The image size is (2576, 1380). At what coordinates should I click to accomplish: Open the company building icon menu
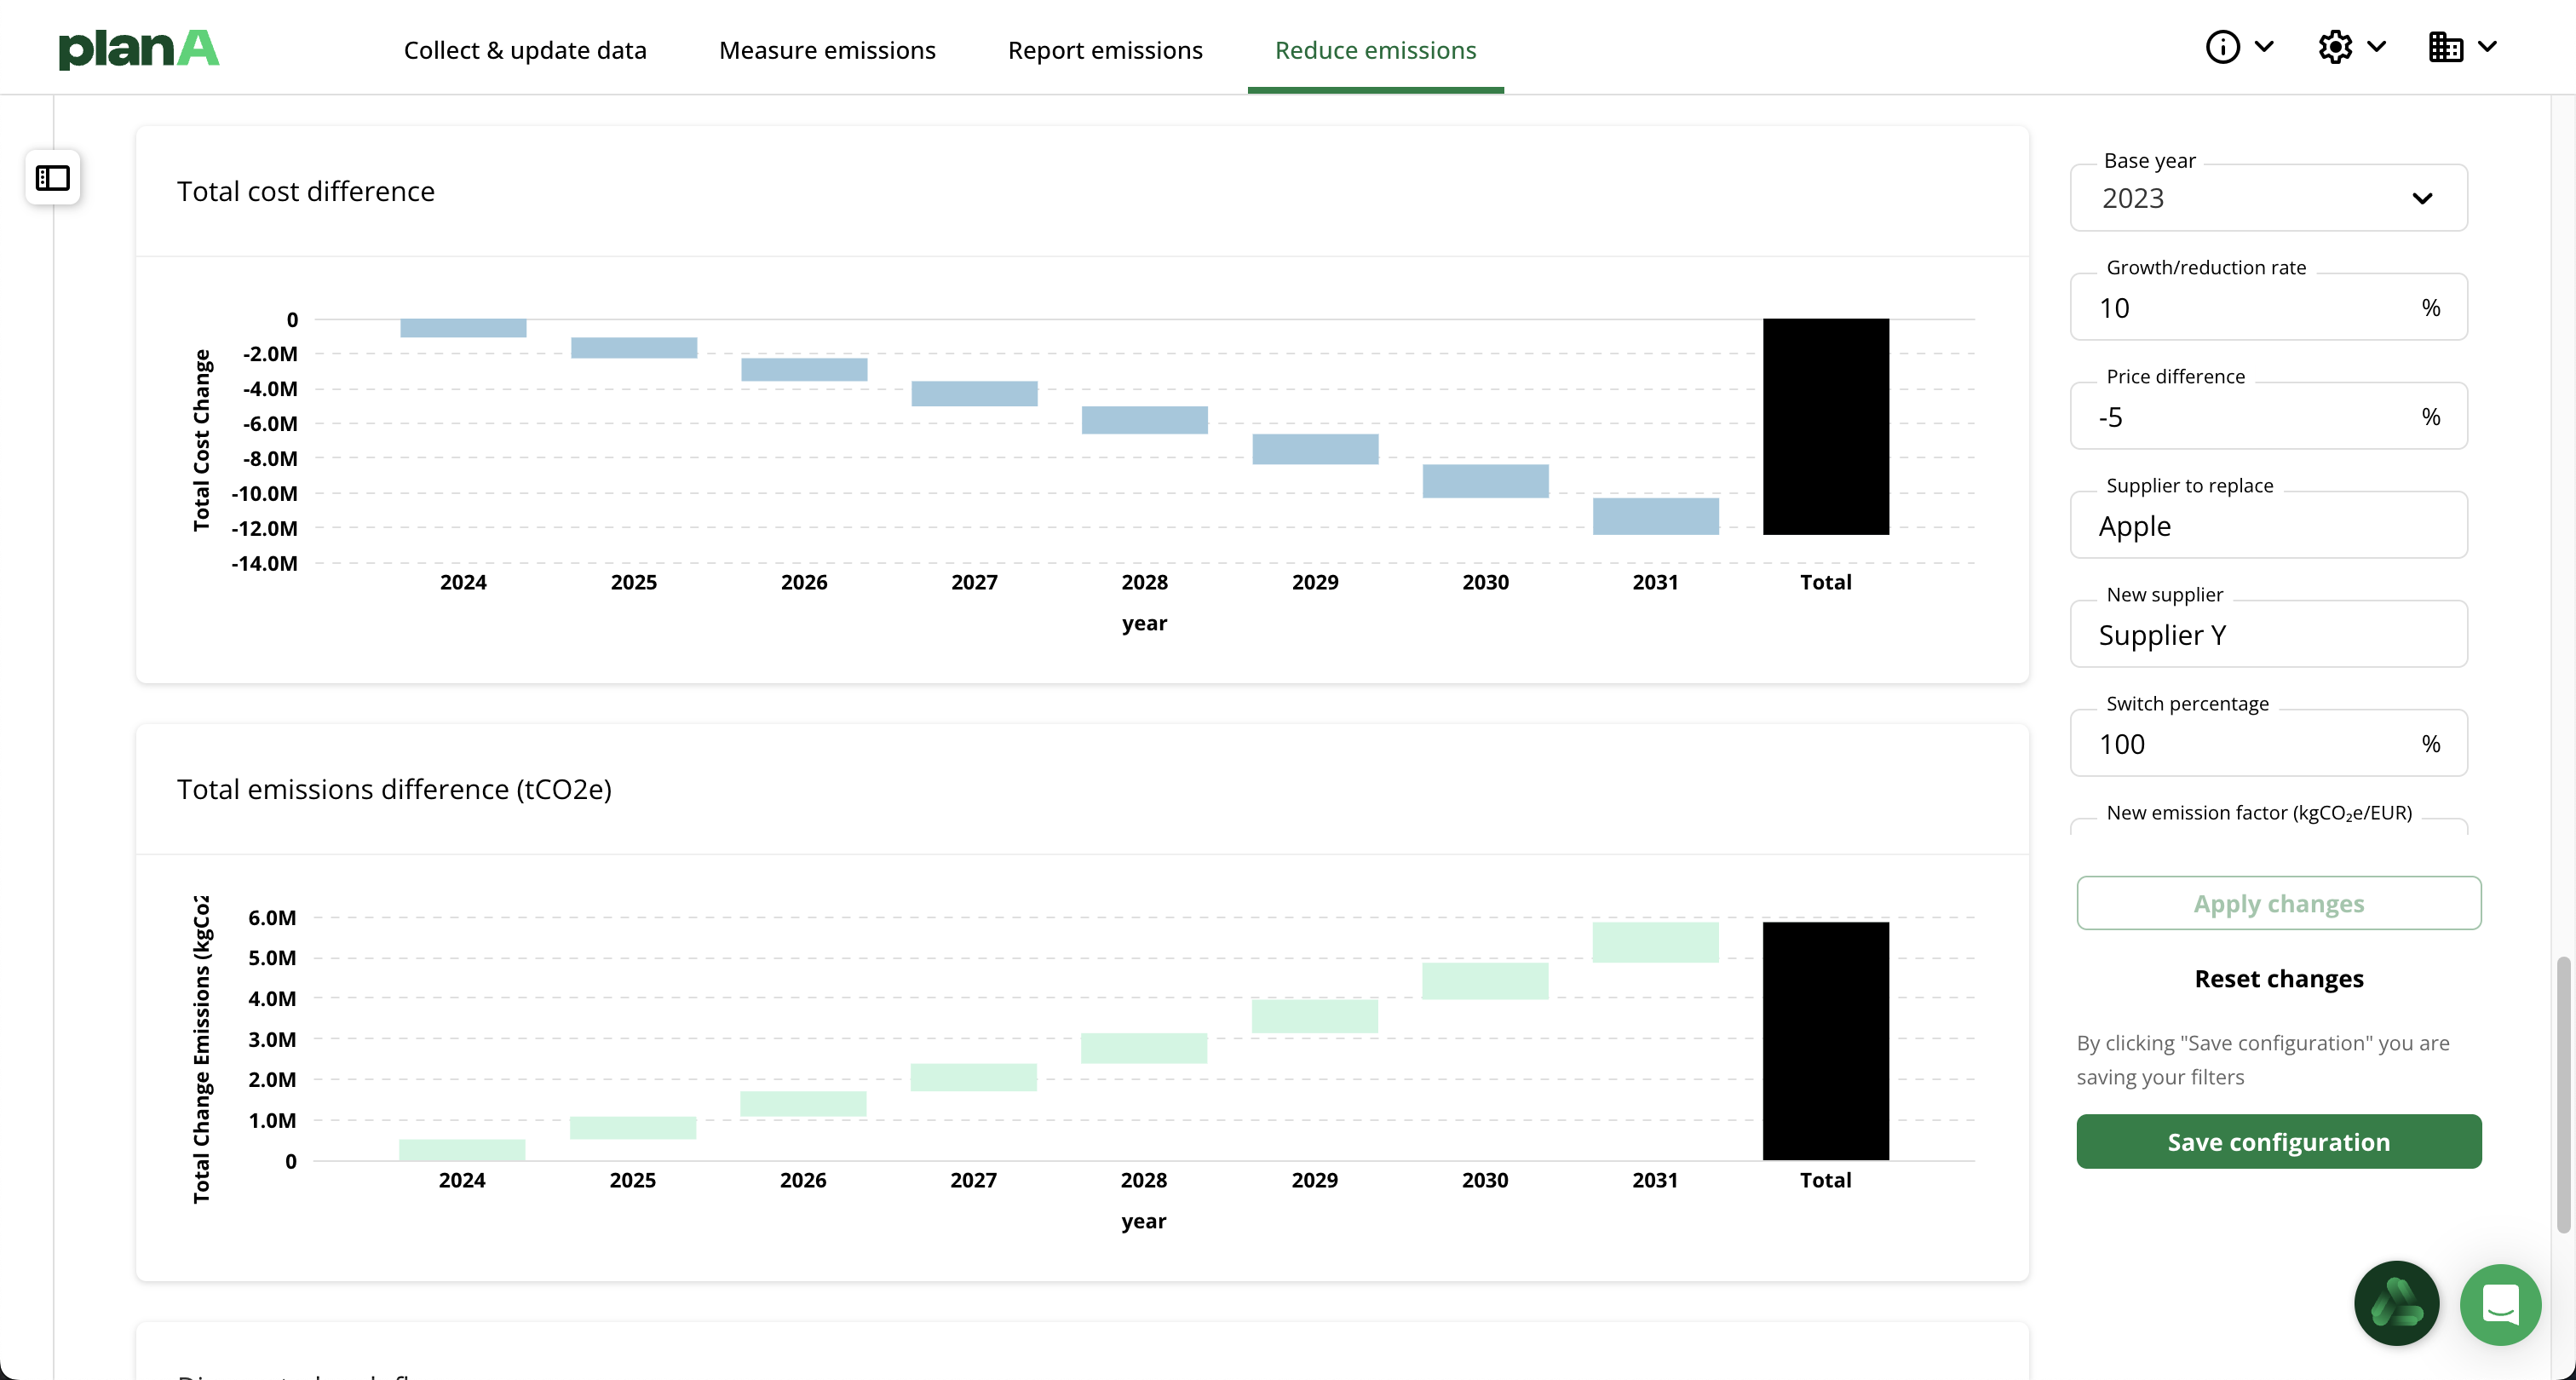coord(2445,47)
